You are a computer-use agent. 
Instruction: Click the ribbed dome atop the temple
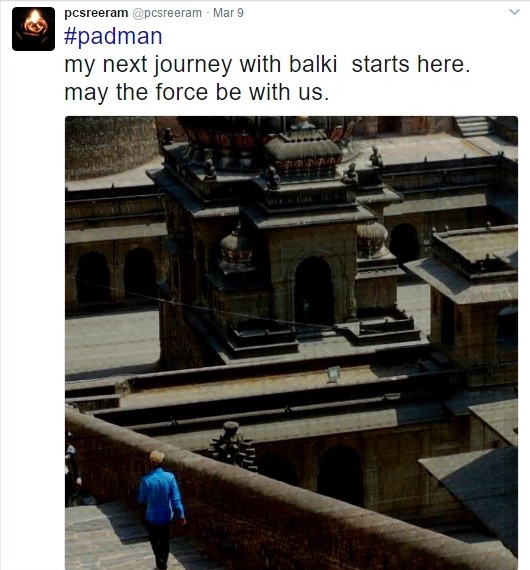point(303,146)
